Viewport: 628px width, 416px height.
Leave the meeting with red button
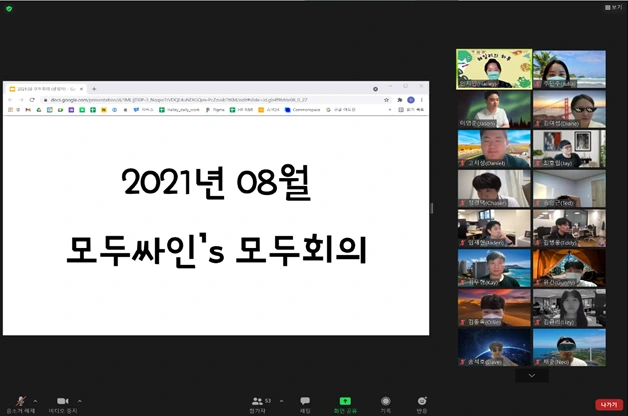click(609, 405)
